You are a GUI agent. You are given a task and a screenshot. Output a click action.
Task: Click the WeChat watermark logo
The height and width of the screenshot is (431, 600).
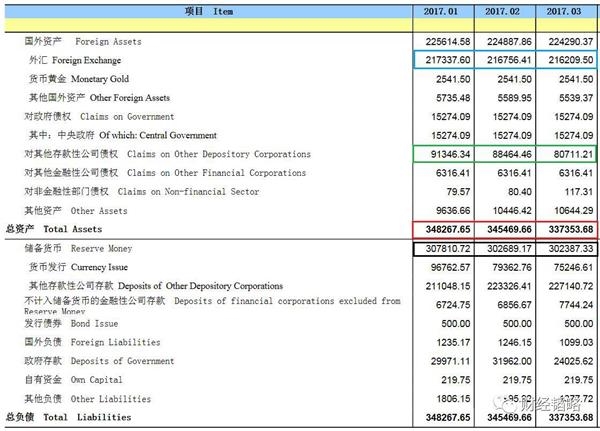pos(510,405)
